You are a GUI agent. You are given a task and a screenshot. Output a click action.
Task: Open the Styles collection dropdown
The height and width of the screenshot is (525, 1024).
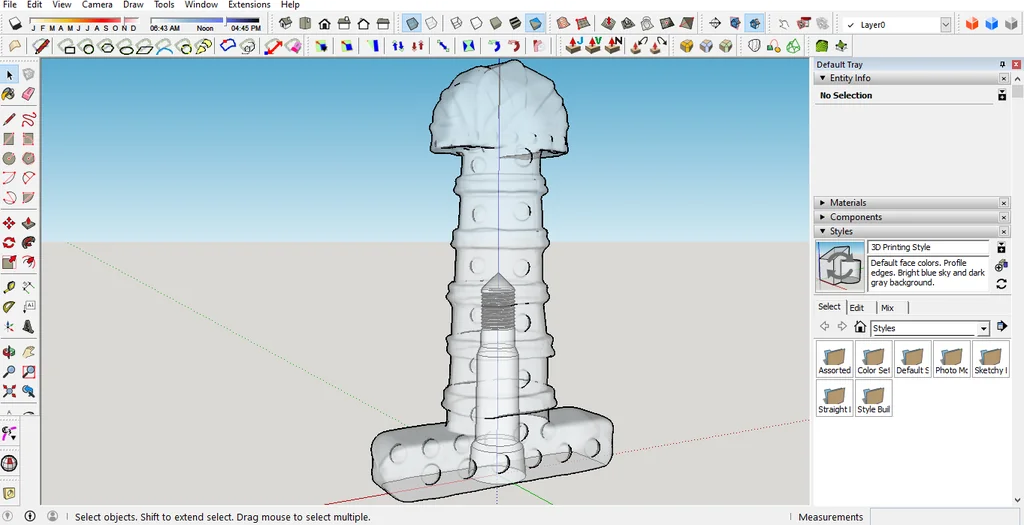click(984, 328)
